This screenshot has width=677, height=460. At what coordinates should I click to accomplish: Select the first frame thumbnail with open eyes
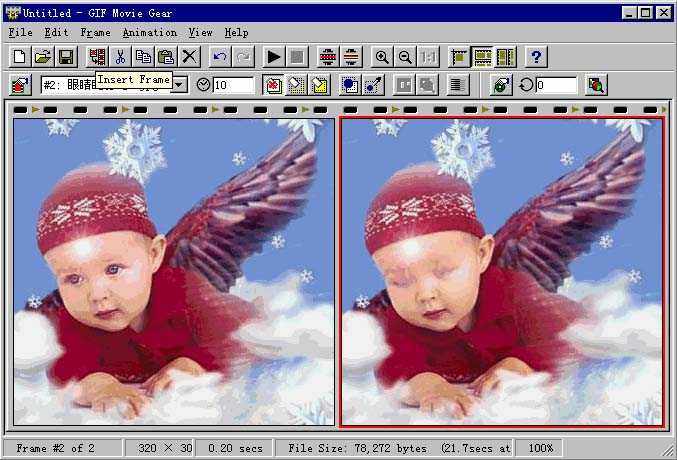pyautogui.click(x=174, y=272)
